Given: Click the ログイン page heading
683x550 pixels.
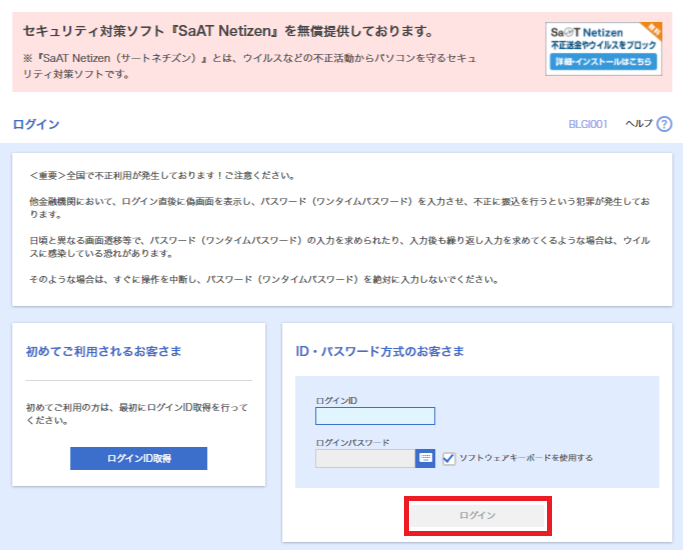Looking at the screenshot, I should pos(36,124).
